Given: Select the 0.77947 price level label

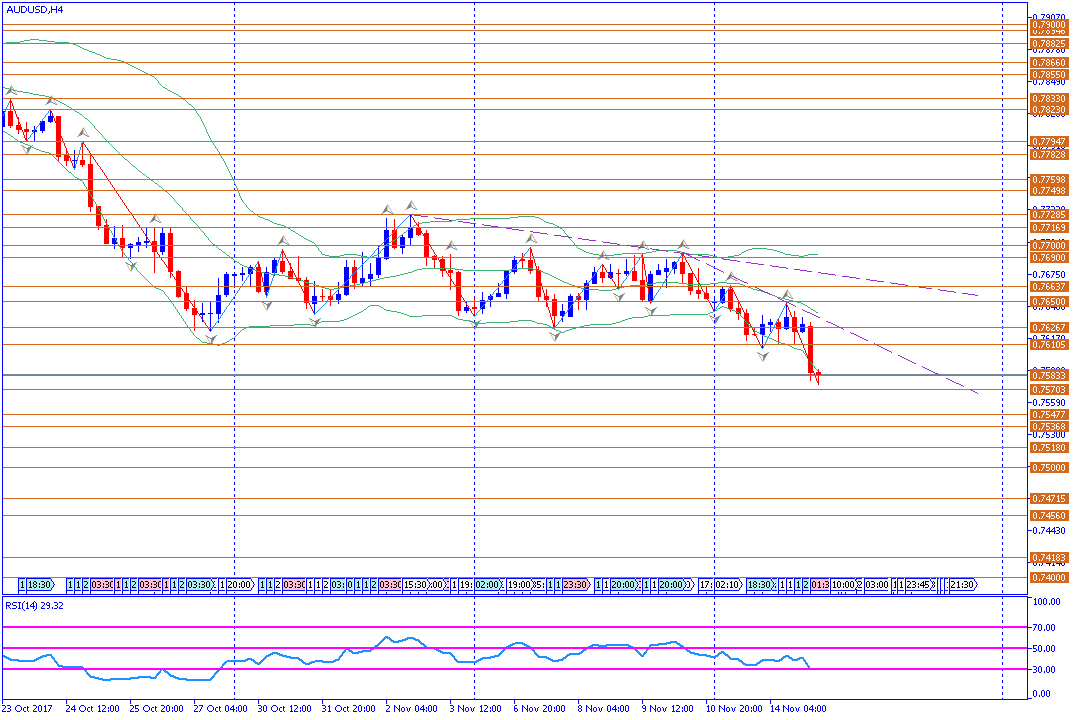Looking at the screenshot, I should (x=1049, y=142).
